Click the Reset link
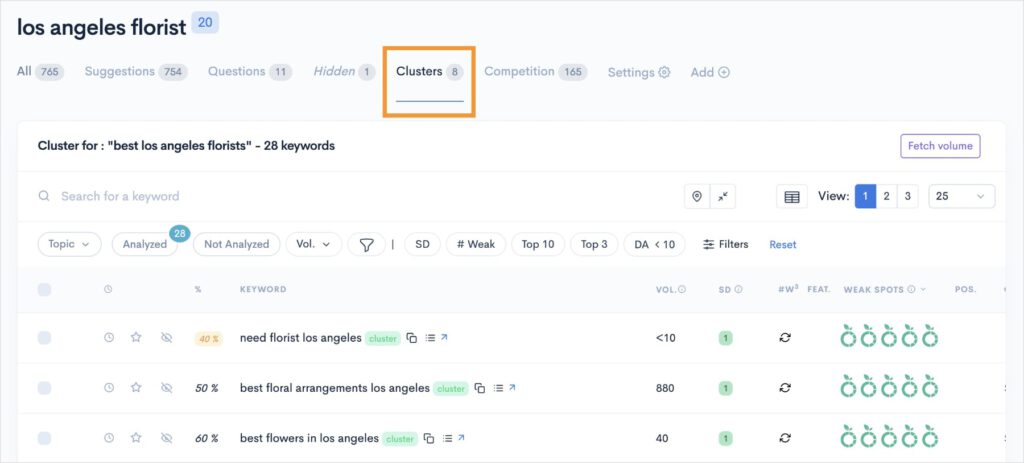The height and width of the screenshot is (463, 1024). [782, 244]
